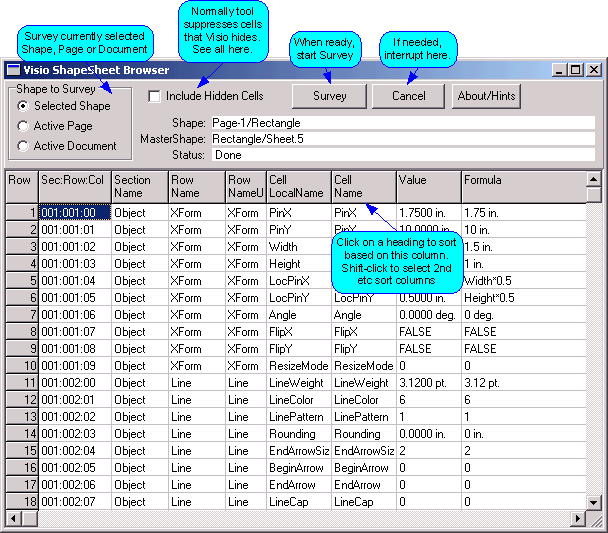Sort by the Row NameU column header
This screenshot has width=608, height=533.
pos(246,186)
